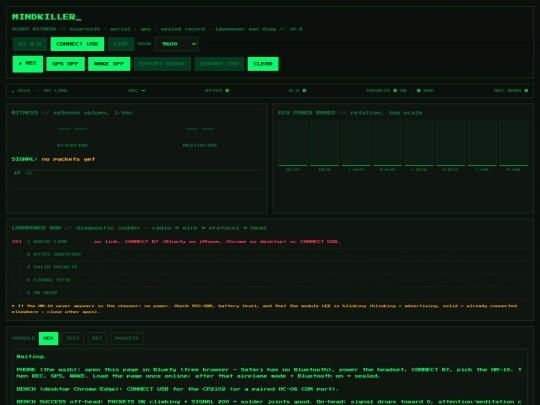The image size is (540, 405).
Task: Switch console to HEX tab
Action: coord(48,338)
